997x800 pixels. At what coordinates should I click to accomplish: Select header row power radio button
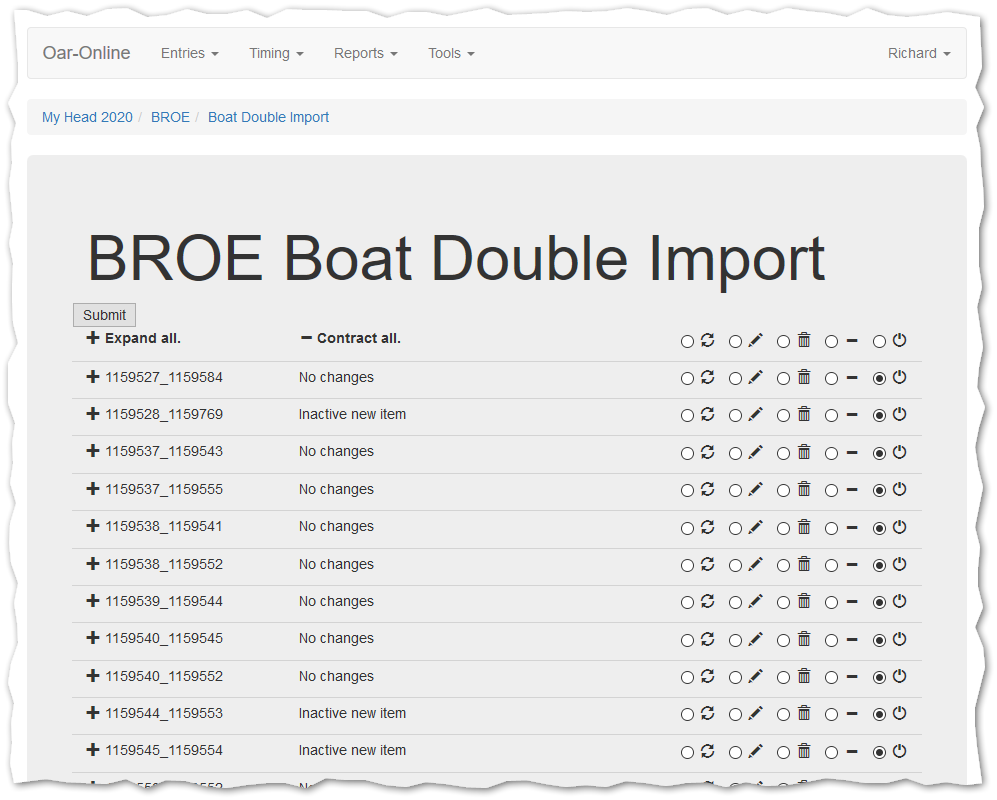click(879, 342)
